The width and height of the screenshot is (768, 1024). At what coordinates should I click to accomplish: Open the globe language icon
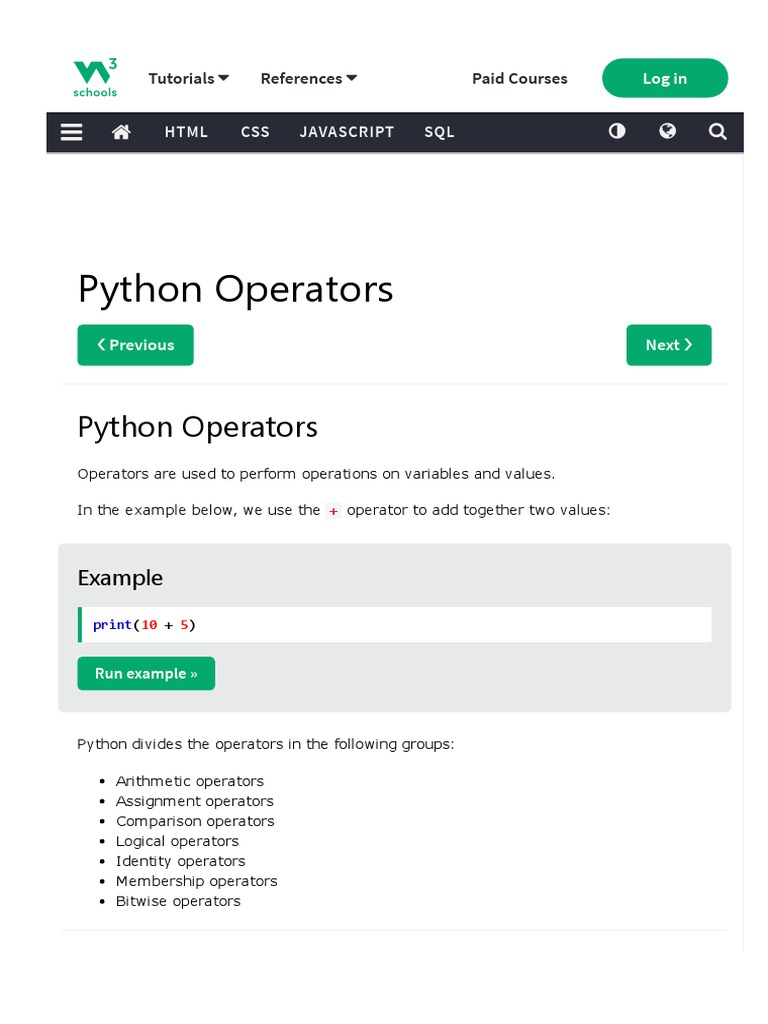667,131
